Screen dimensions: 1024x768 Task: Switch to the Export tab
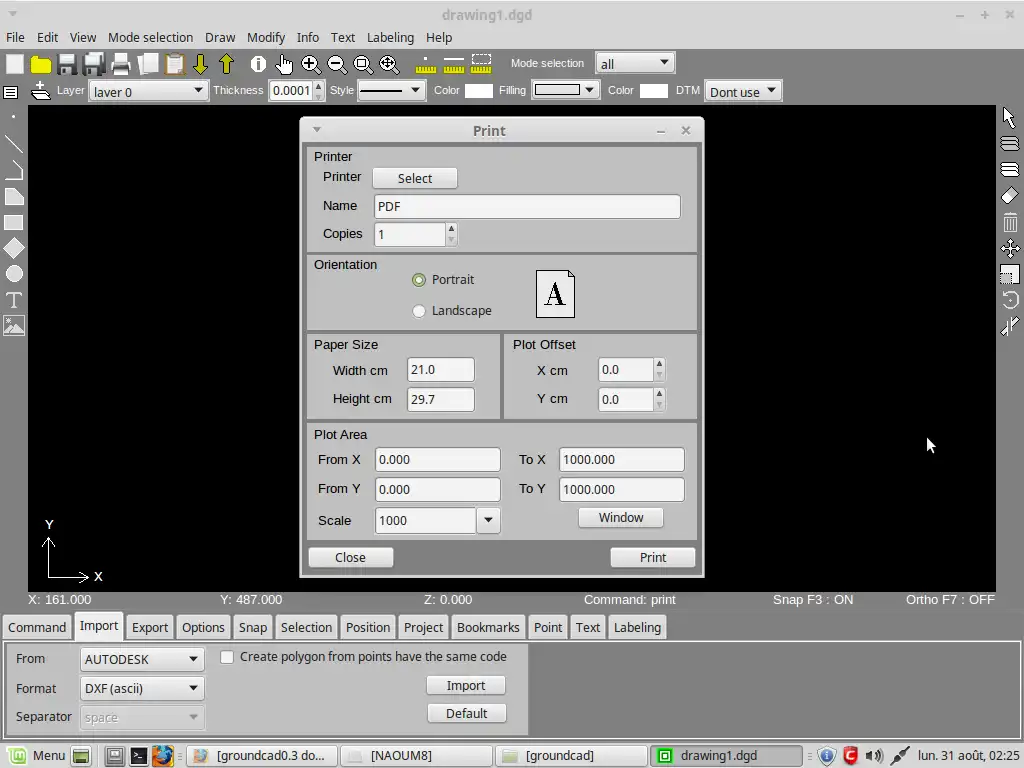[x=150, y=627]
